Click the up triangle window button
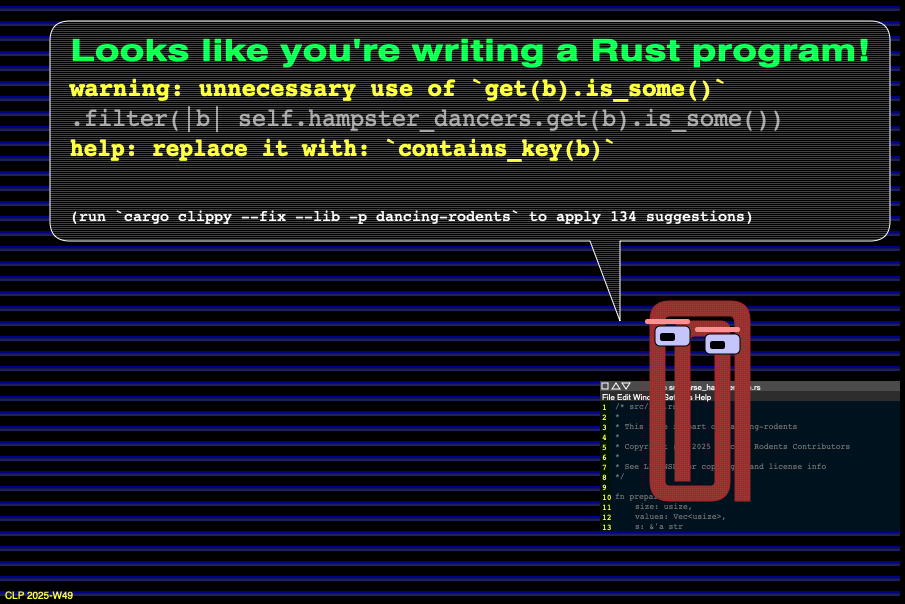Screen dimensions: 905x604 616,386
